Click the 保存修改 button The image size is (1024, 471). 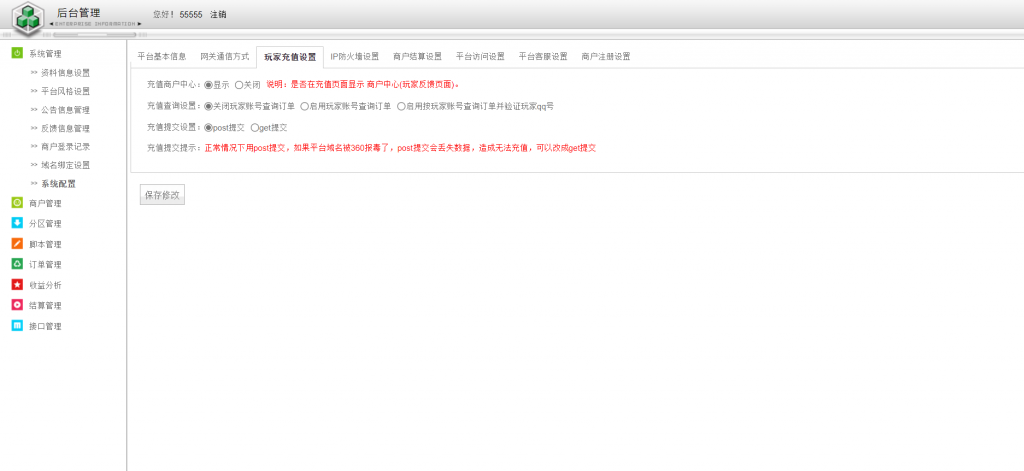pyautogui.click(x=162, y=195)
